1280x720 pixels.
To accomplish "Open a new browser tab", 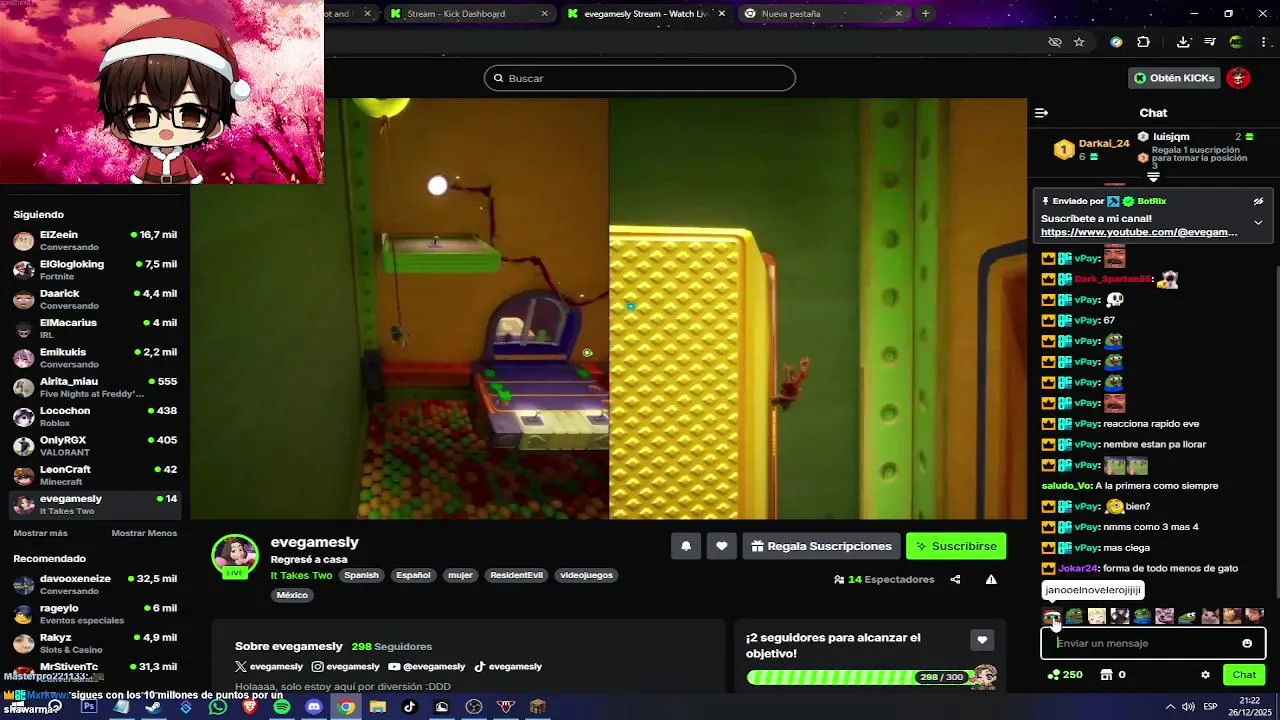I will (925, 14).
